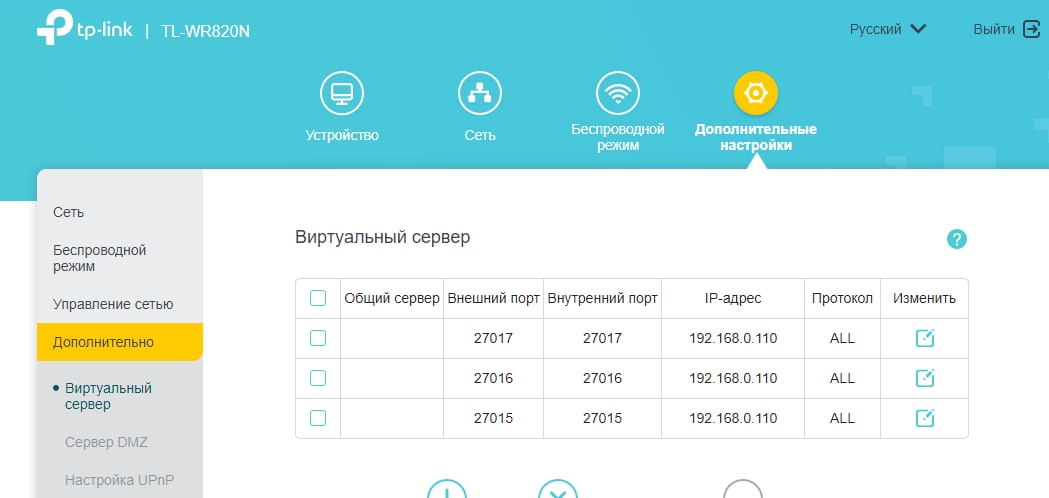
Task: Open the Настройка UPnP submenu item
Action: pyautogui.click(x=120, y=480)
